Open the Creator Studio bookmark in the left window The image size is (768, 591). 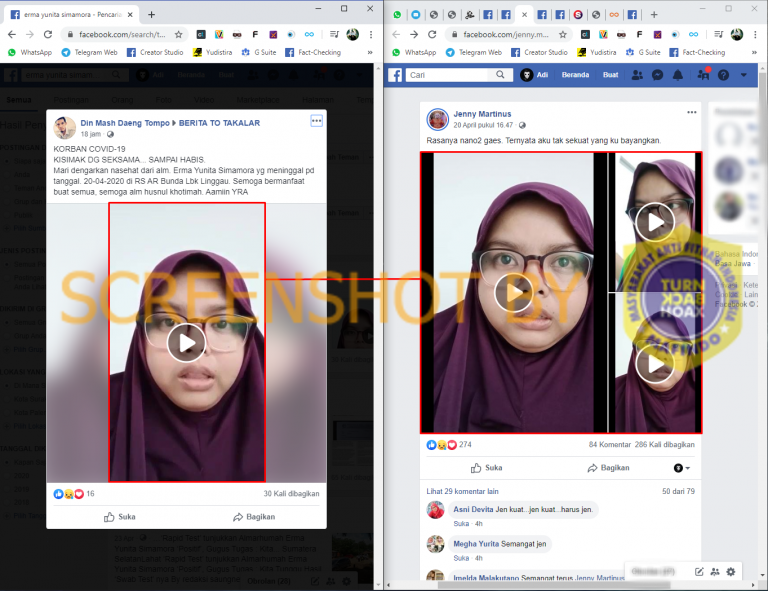155,52
